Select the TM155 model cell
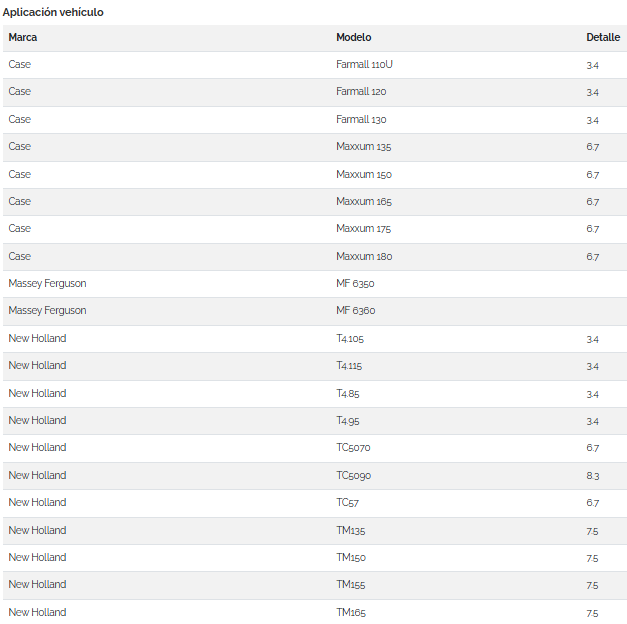 pyautogui.click(x=350, y=585)
